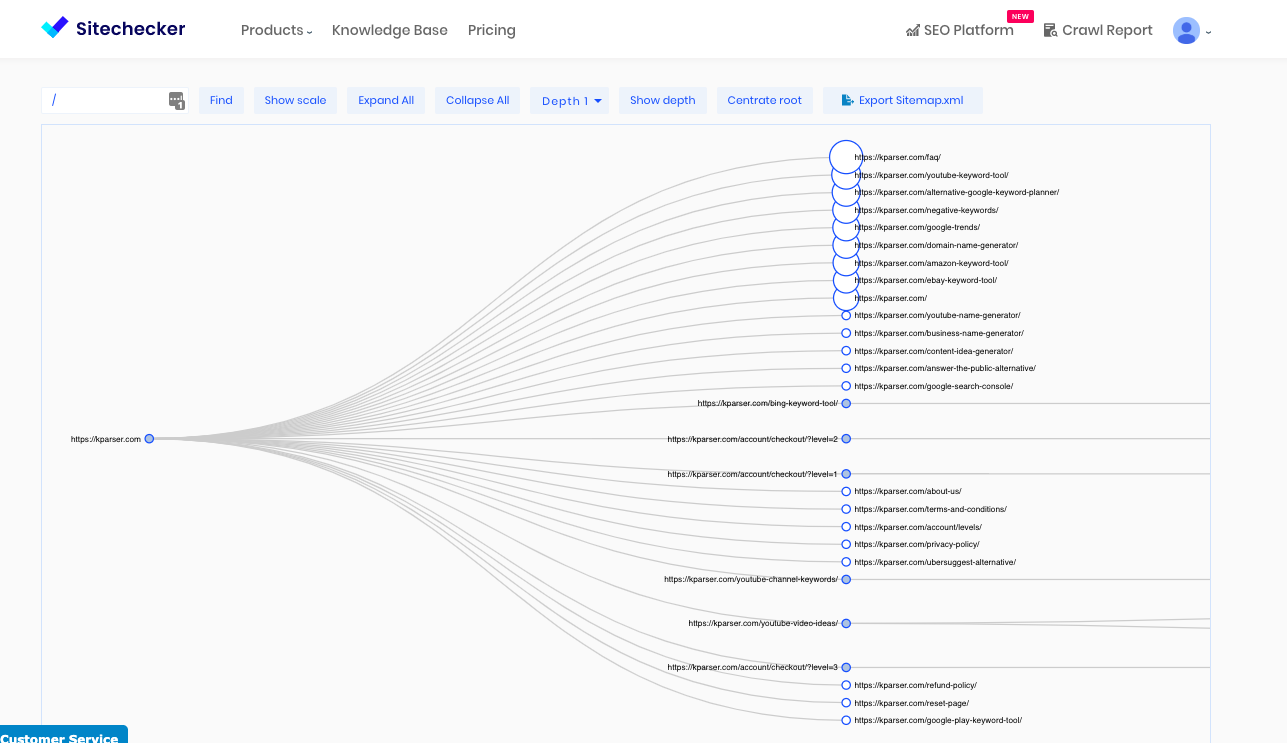This screenshot has width=1287, height=743.
Task: Select the business-name-generator node
Action: [846, 333]
